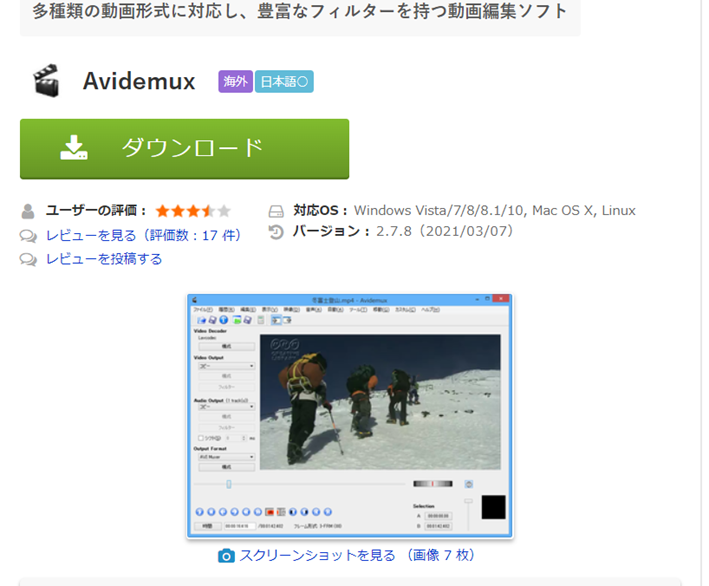Open the レビューを見る (評価数:17件) link

144,236
